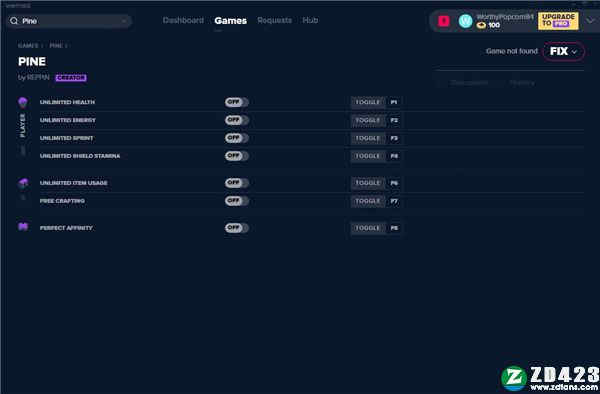This screenshot has width=600, height=394.
Task: Click the F2 hotkey label
Action: (394, 120)
